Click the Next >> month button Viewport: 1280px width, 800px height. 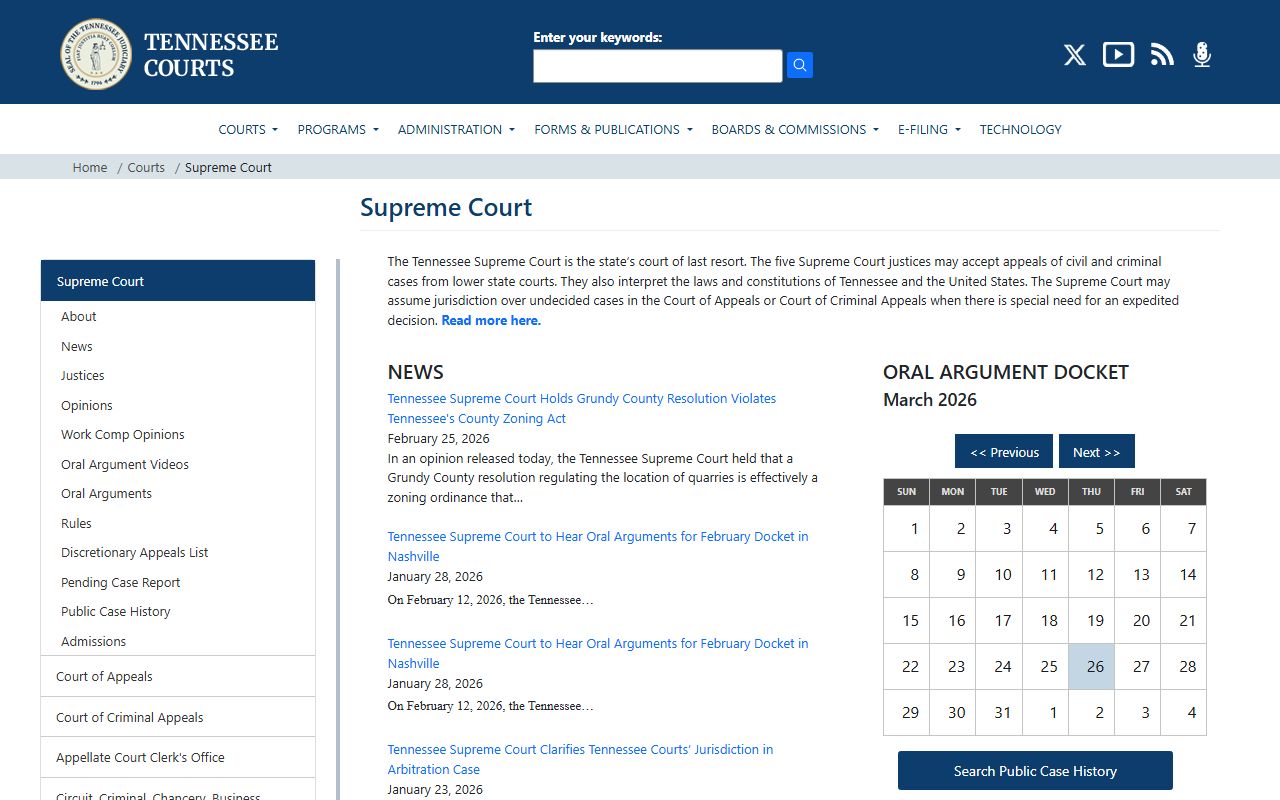point(1097,451)
